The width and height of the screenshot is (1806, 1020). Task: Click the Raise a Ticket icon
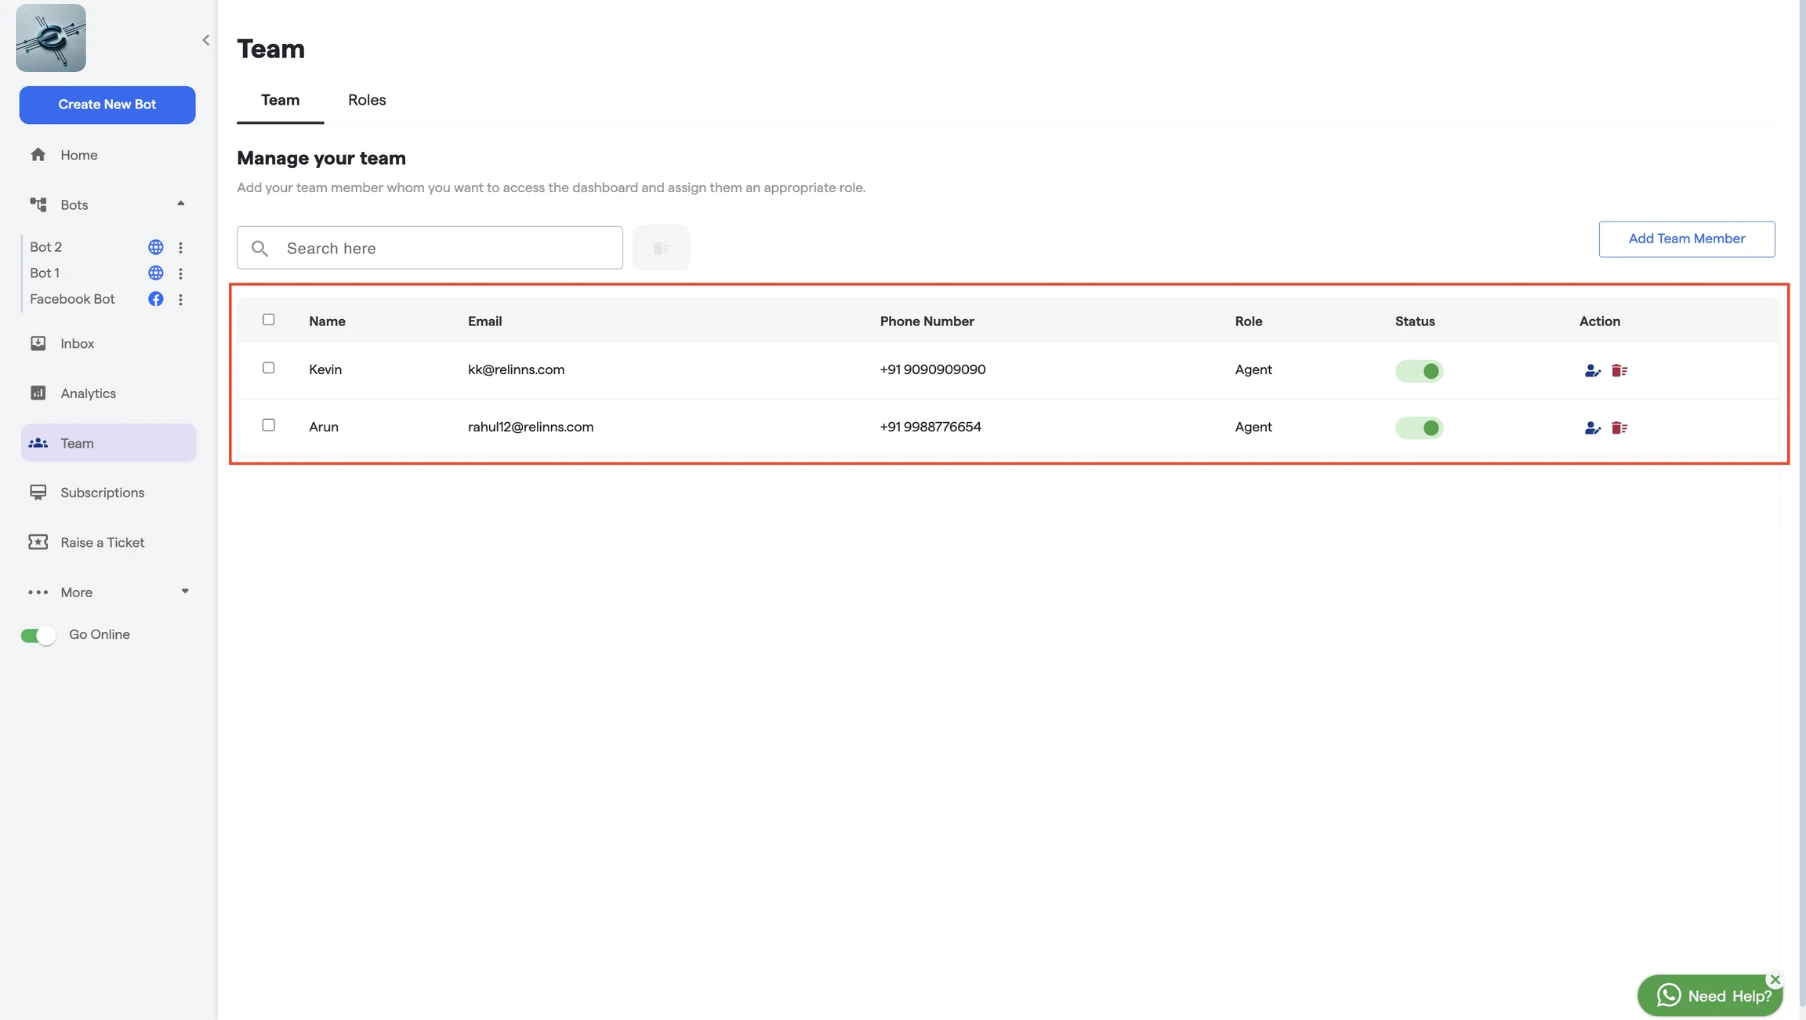38,542
